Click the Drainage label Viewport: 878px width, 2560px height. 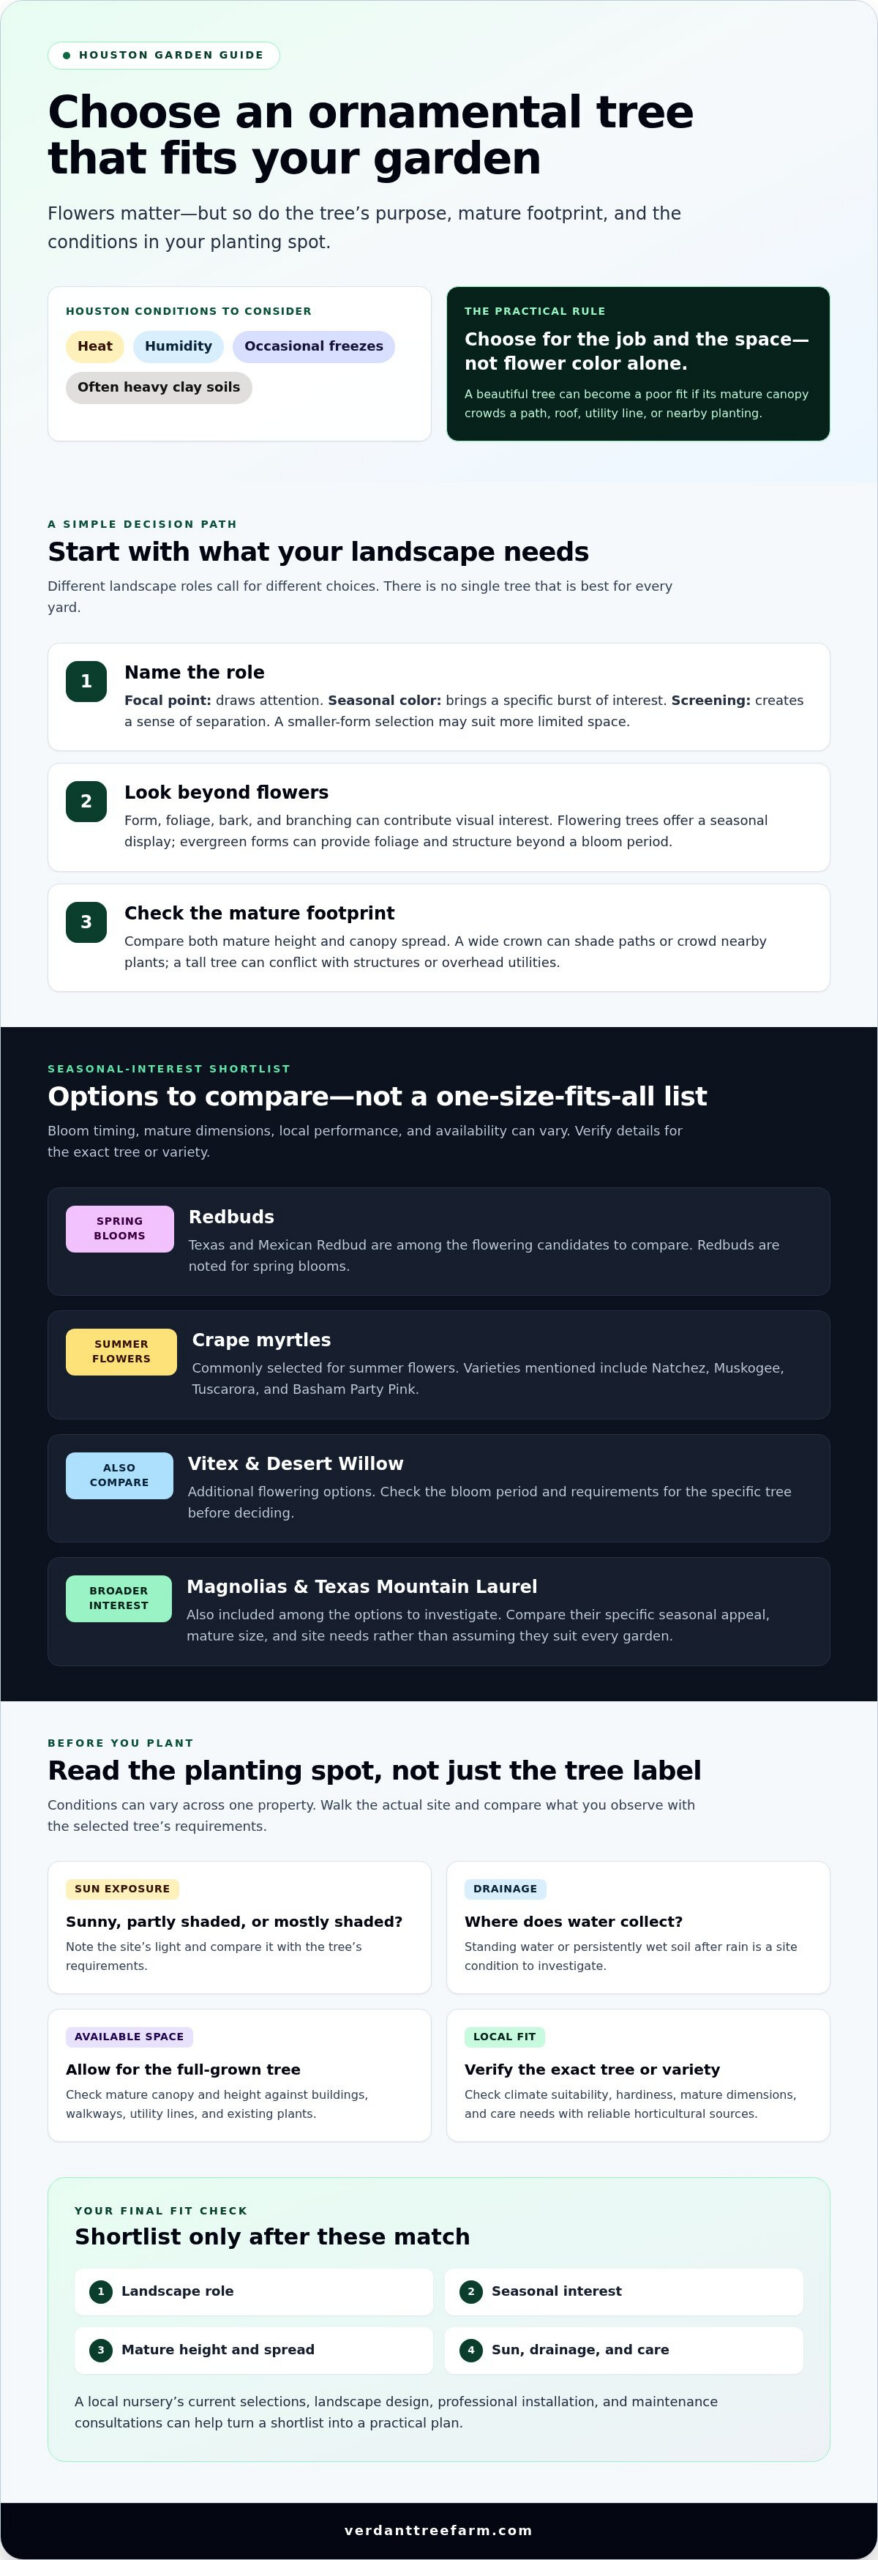click(505, 1889)
